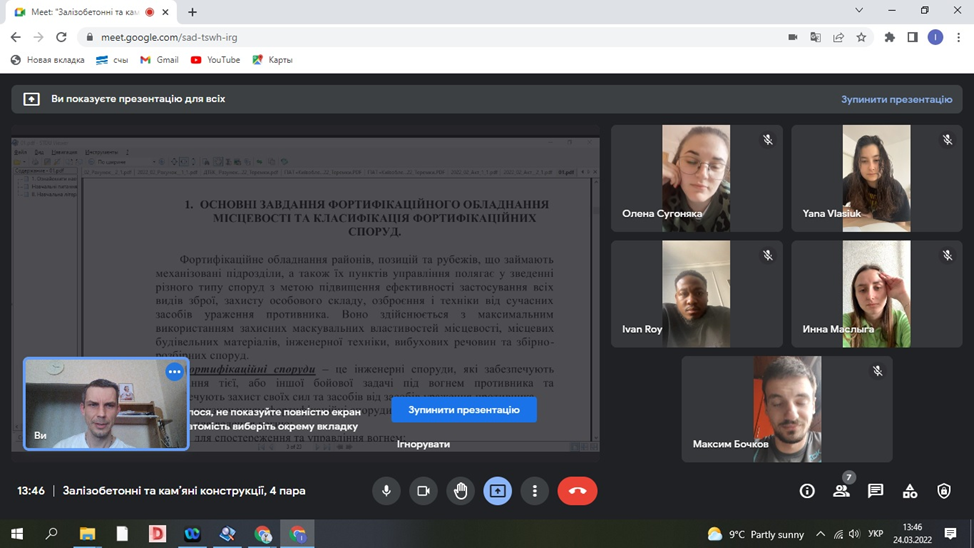Open Новая вкладка bookmark

[x=48, y=60]
